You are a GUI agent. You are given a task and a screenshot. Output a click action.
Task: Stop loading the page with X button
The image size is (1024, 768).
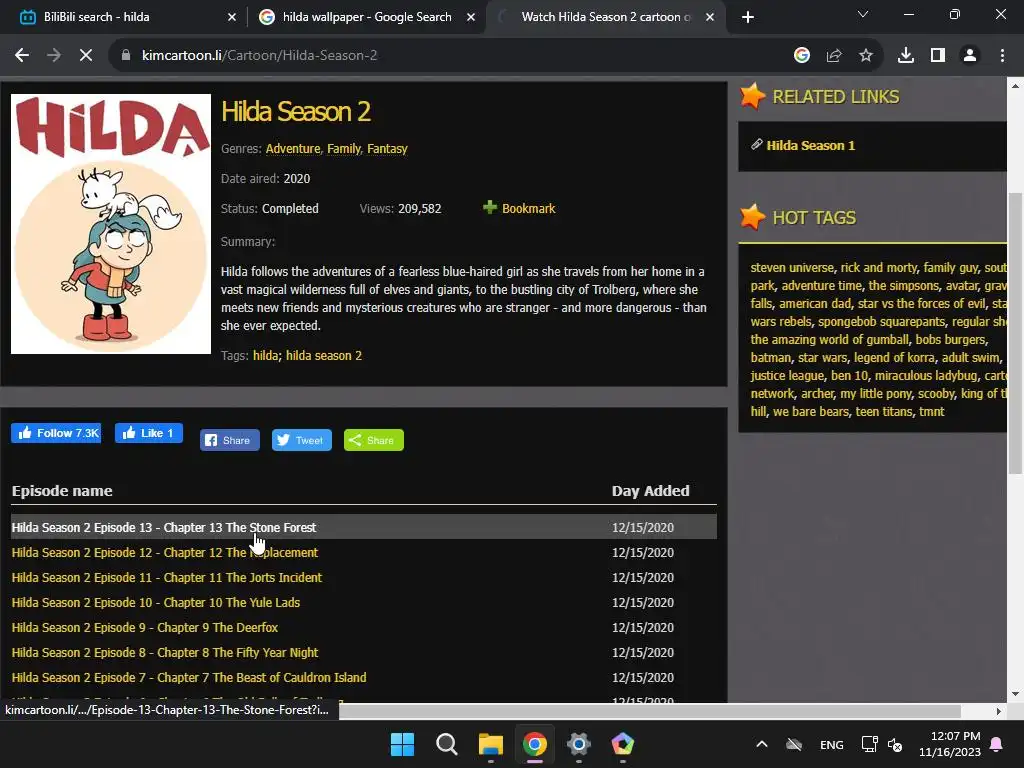(86, 56)
